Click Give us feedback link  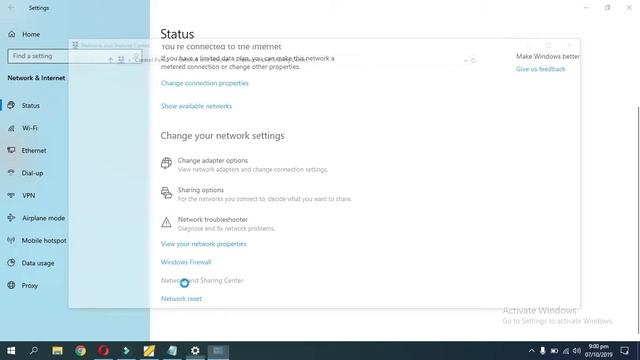click(540, 69)
